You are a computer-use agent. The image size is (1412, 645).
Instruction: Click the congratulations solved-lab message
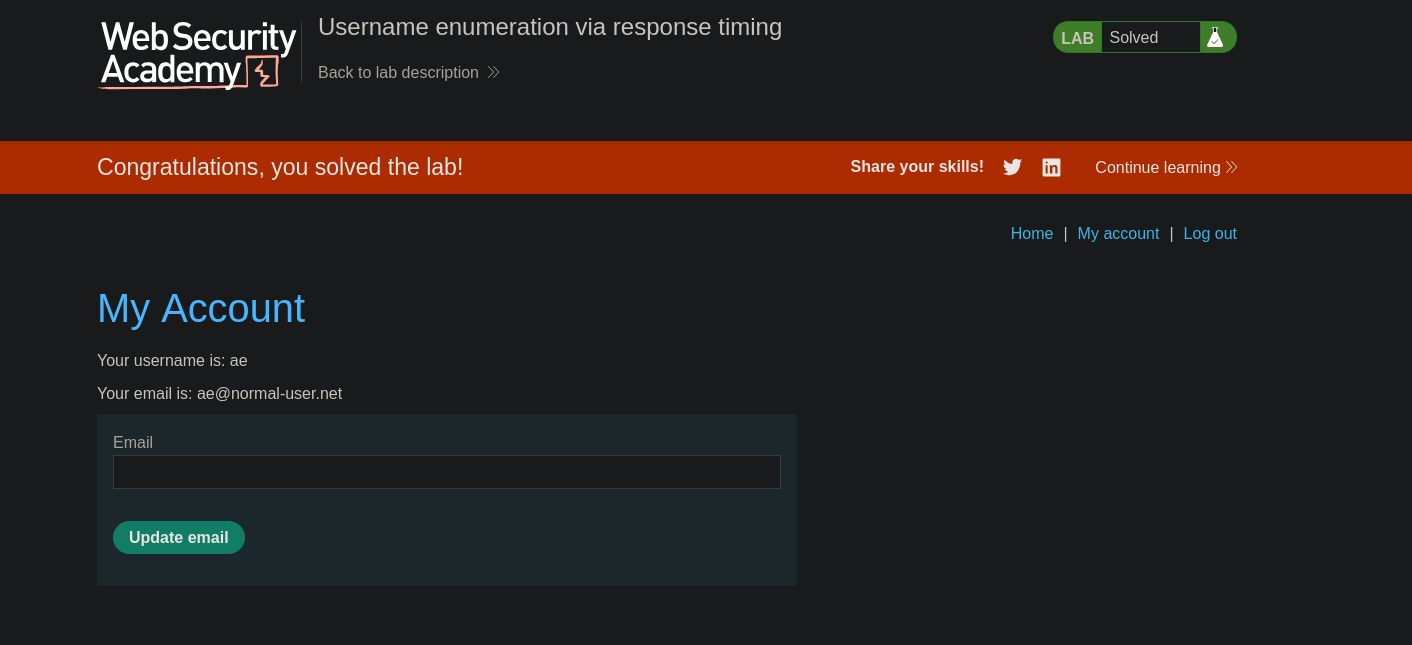[x=280, y=167]
